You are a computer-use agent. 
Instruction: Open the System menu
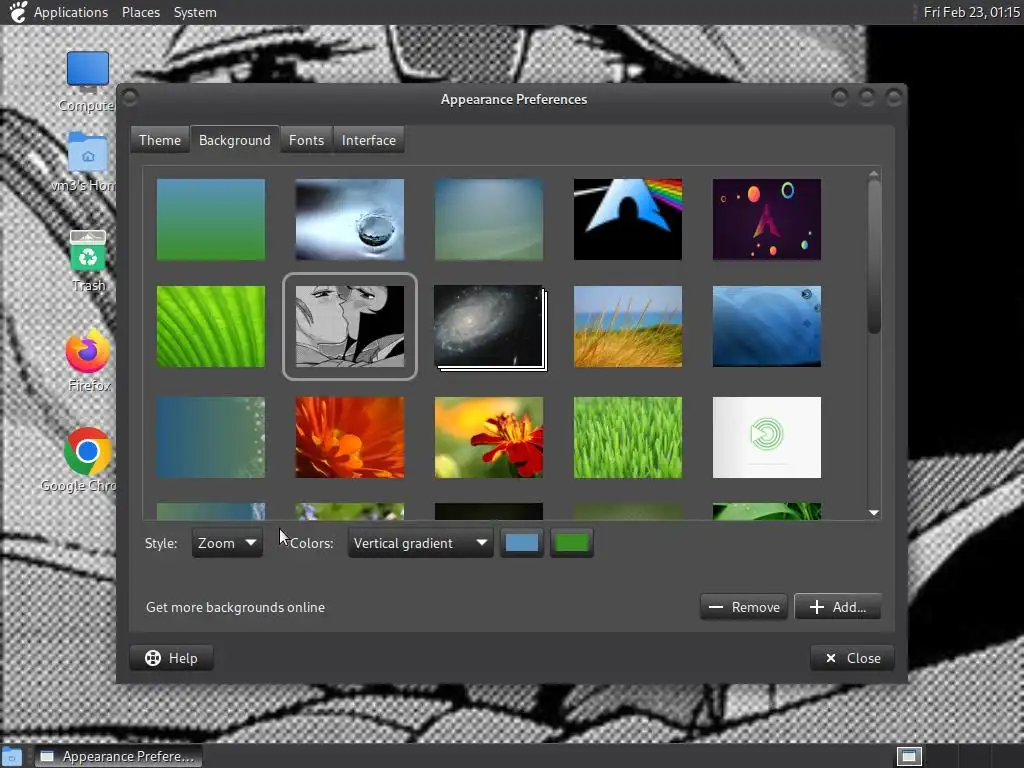[195, 12]
